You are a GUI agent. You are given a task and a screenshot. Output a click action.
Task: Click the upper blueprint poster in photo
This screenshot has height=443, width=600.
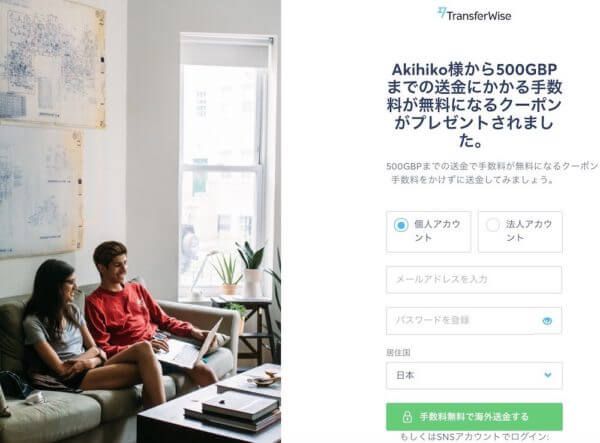(x=53, y=63)
